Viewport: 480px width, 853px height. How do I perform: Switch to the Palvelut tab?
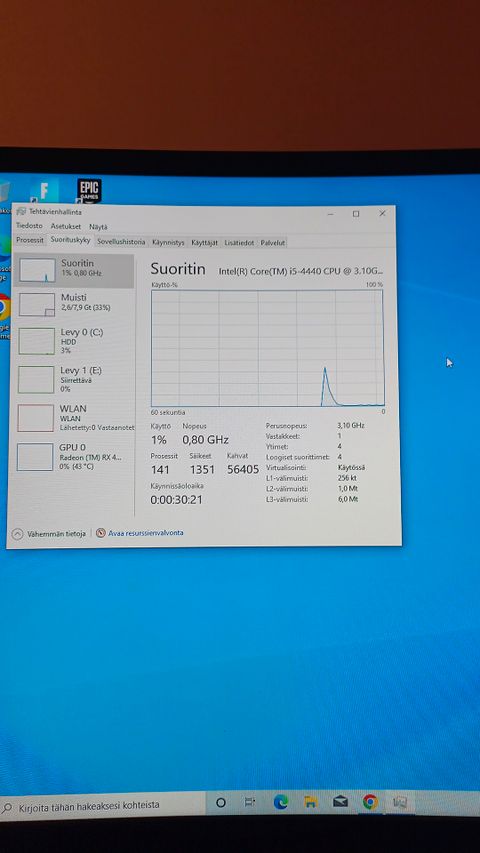(272, 243)
